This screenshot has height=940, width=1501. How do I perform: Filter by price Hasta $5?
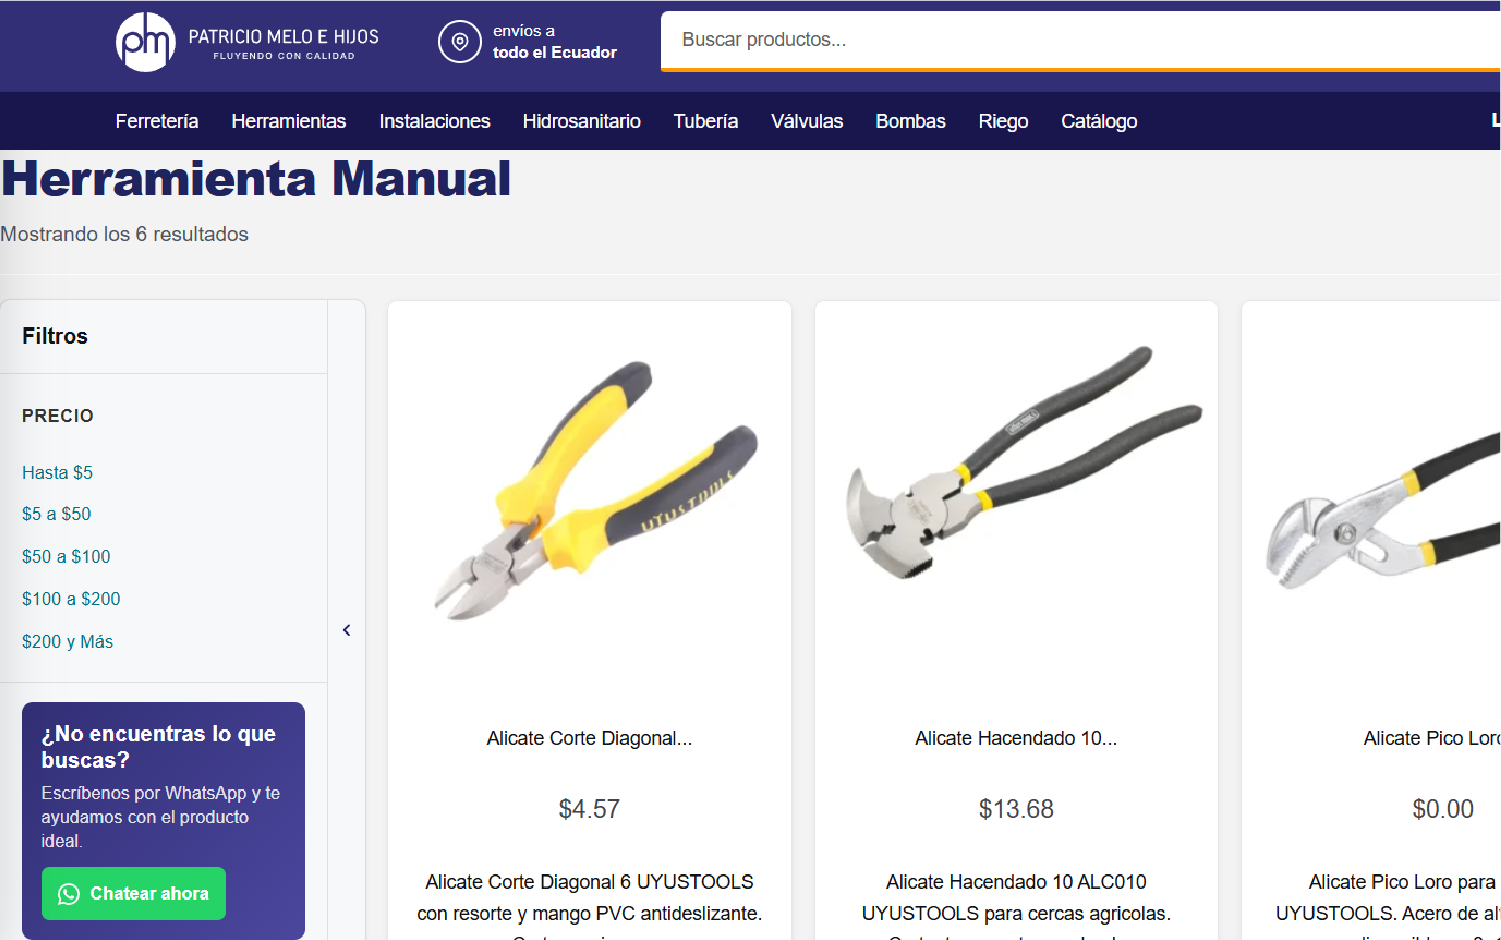point(57,472)
